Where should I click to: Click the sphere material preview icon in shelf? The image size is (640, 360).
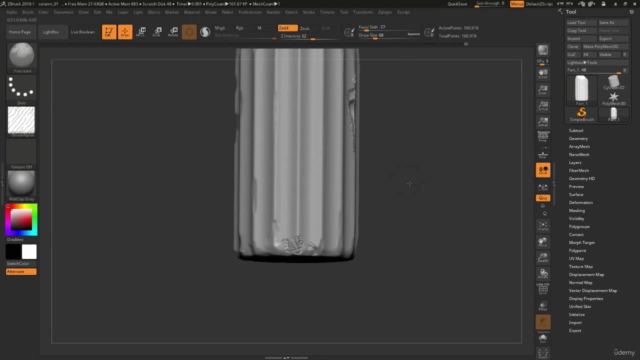coord(205,32)
